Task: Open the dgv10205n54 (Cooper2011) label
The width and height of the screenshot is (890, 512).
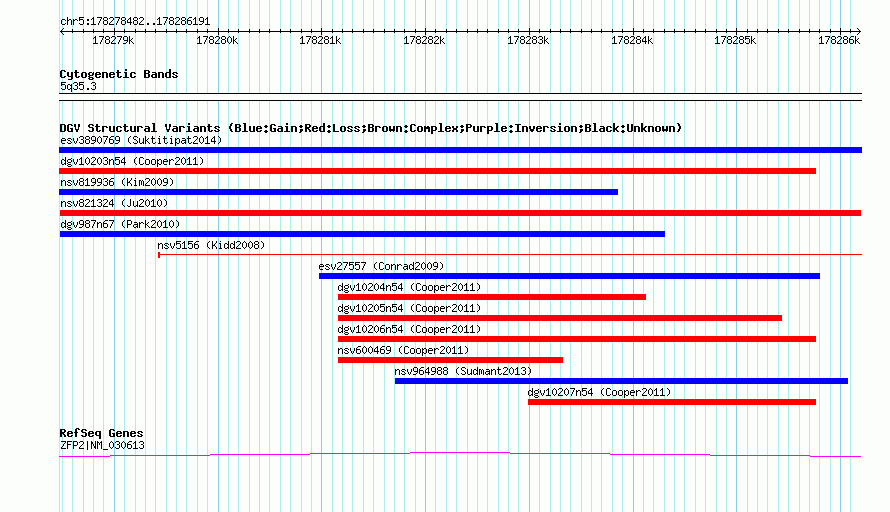Action: tap(409, 308)
